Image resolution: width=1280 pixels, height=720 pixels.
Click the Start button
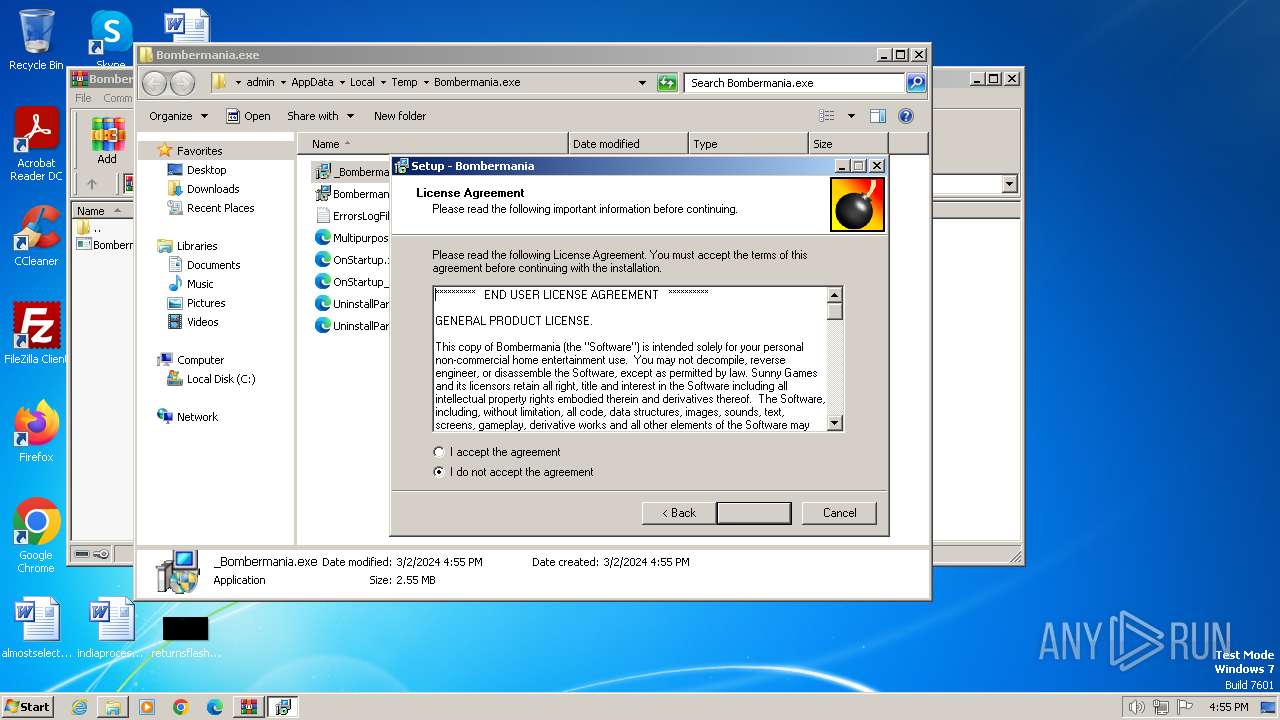coord(27,707)
